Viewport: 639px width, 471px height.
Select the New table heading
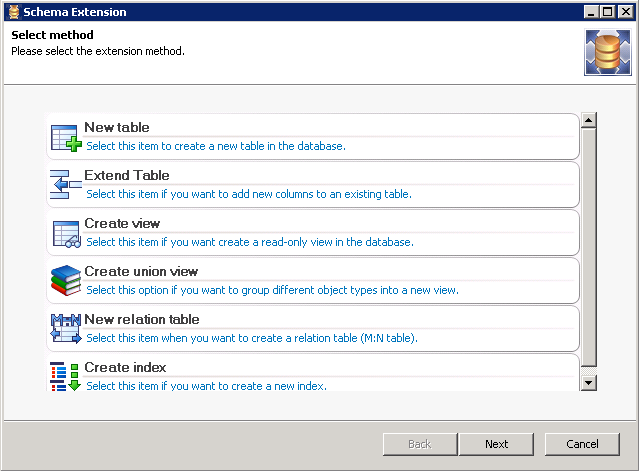[x=117, y=127]
